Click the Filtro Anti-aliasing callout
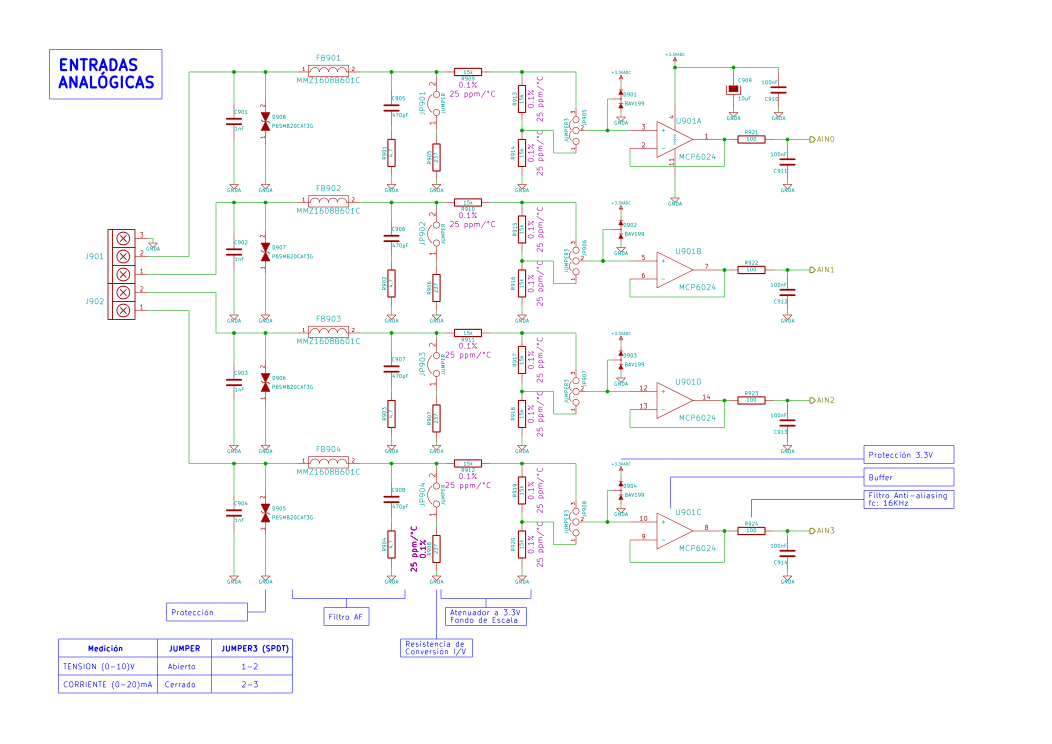The height and width of the screenshot is (744, 1052). [909, 499]
